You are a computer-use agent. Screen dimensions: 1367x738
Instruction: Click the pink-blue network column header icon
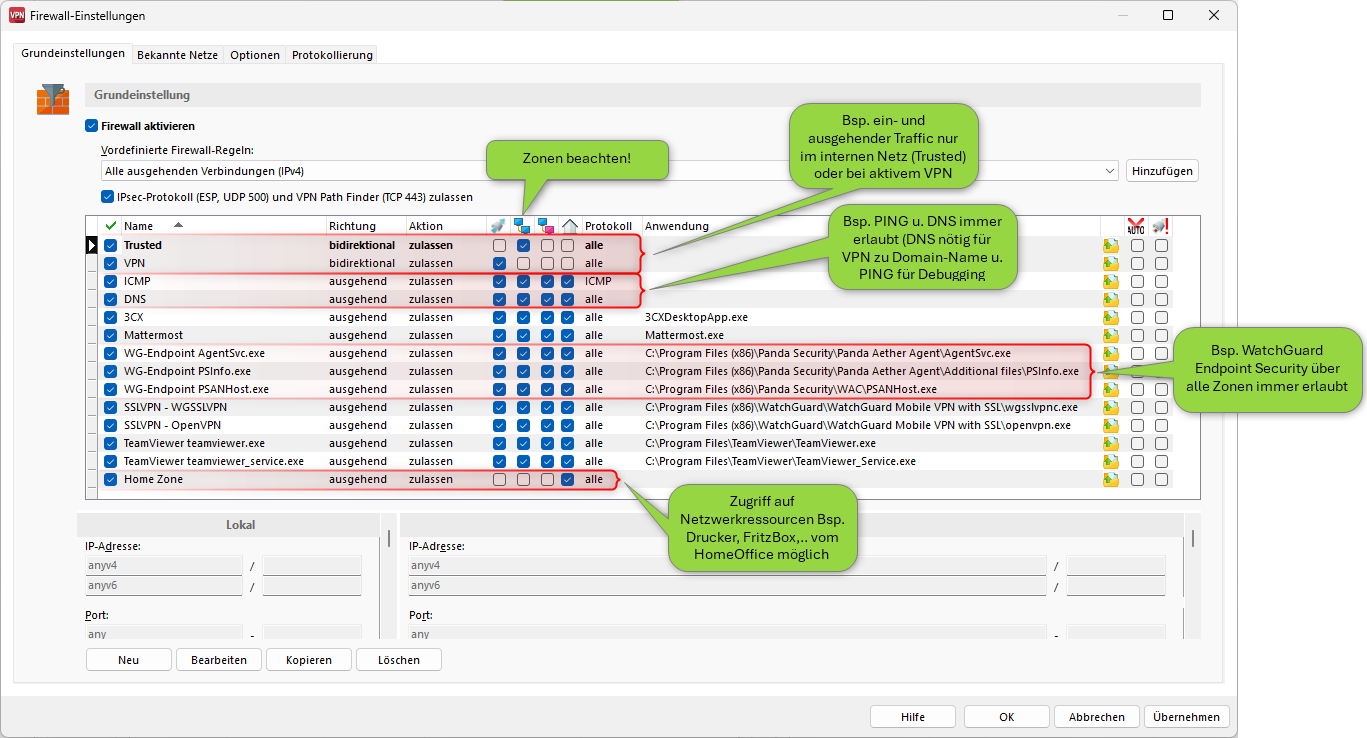pos(546,226)
